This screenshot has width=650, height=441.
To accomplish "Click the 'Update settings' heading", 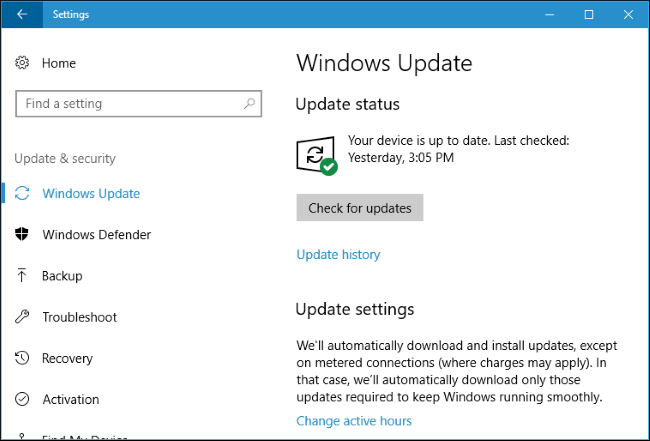I will tap(355, 309).
